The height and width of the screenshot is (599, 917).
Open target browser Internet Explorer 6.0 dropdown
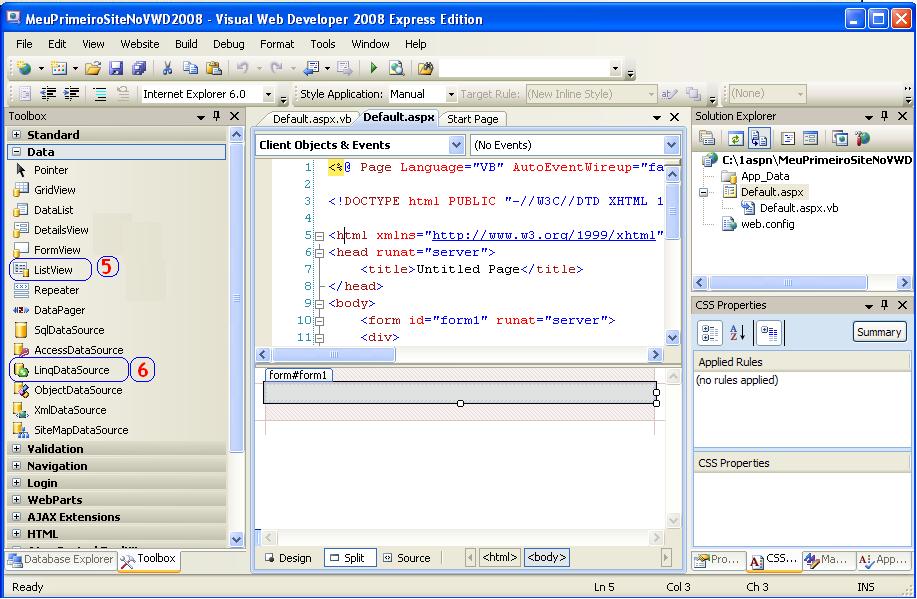coord(268,94)
